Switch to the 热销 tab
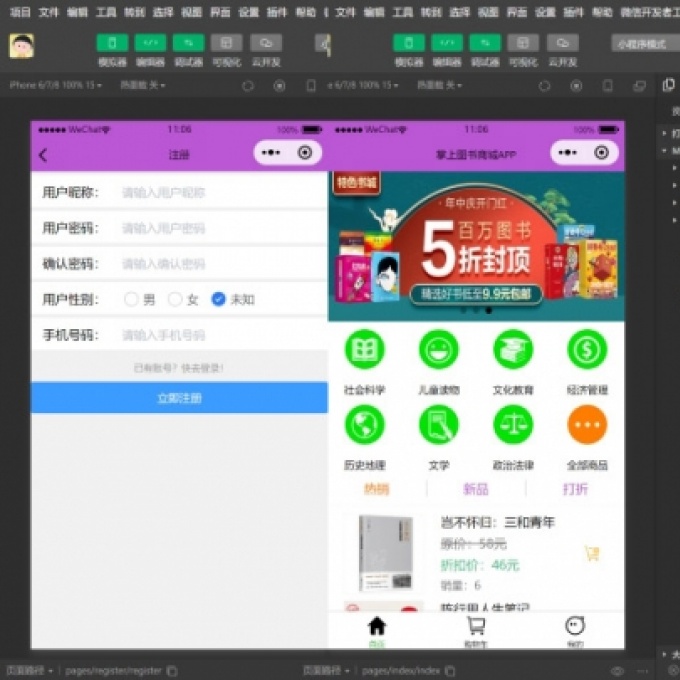Viewport: 680px width, 680px height. coord(377,489)
